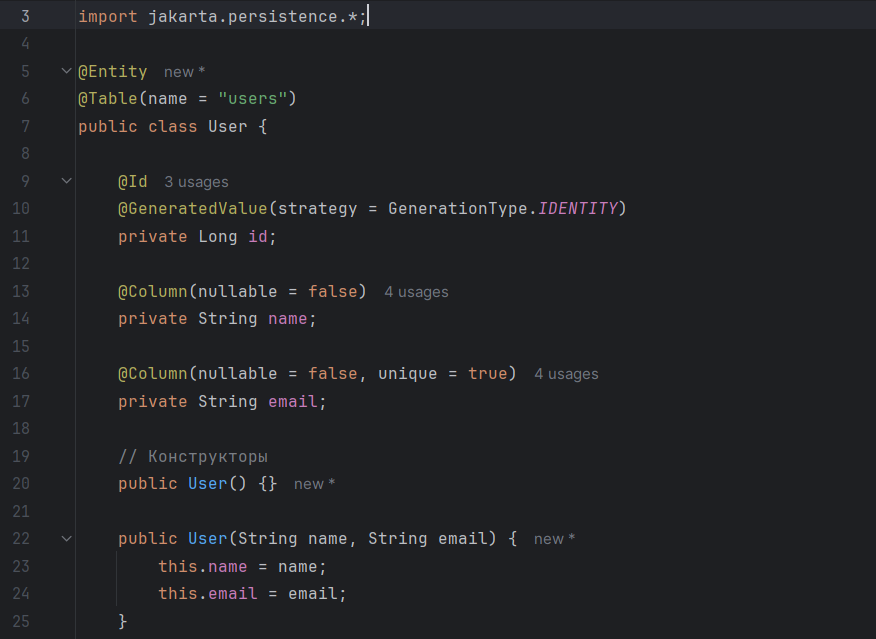876x639 pixels.
Task: Click 'this.name' on line 23
Action: [202, 566]
